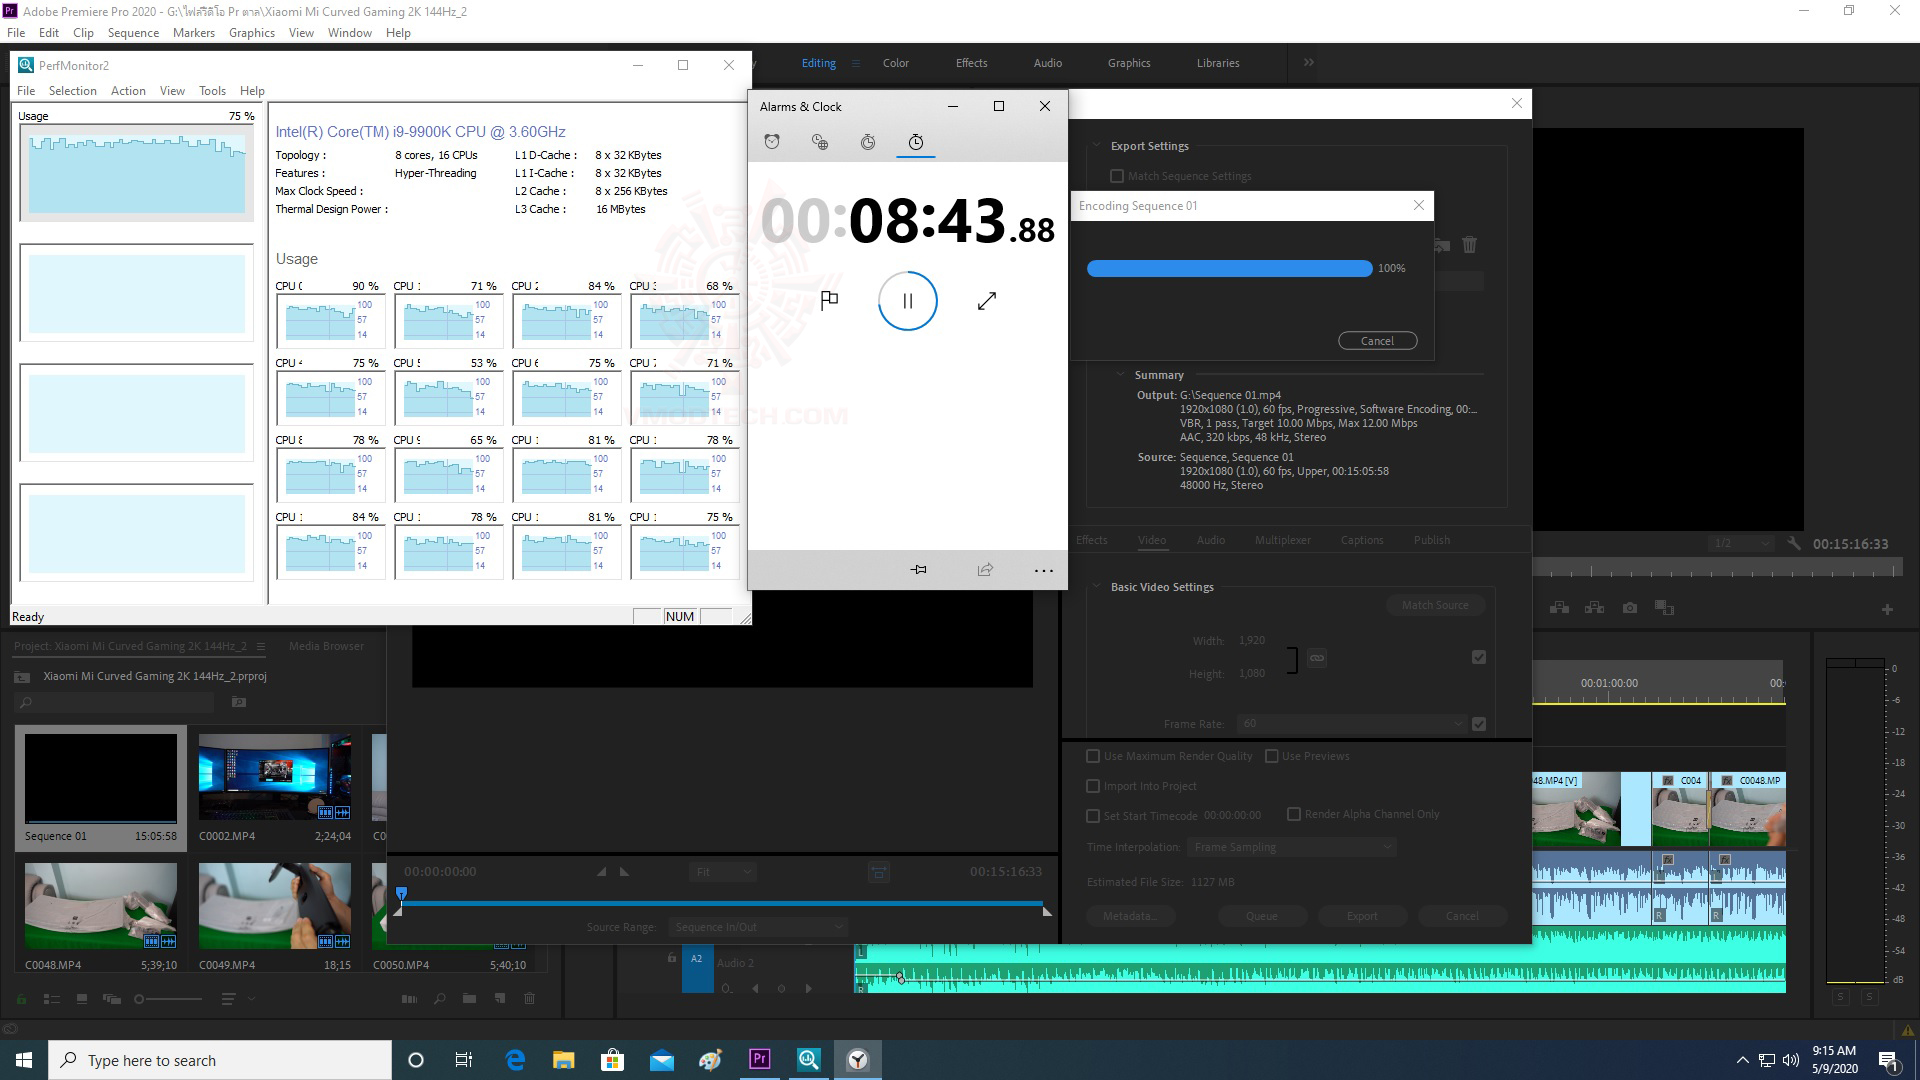Switch to the Color workspace tab

click(895, 63)
